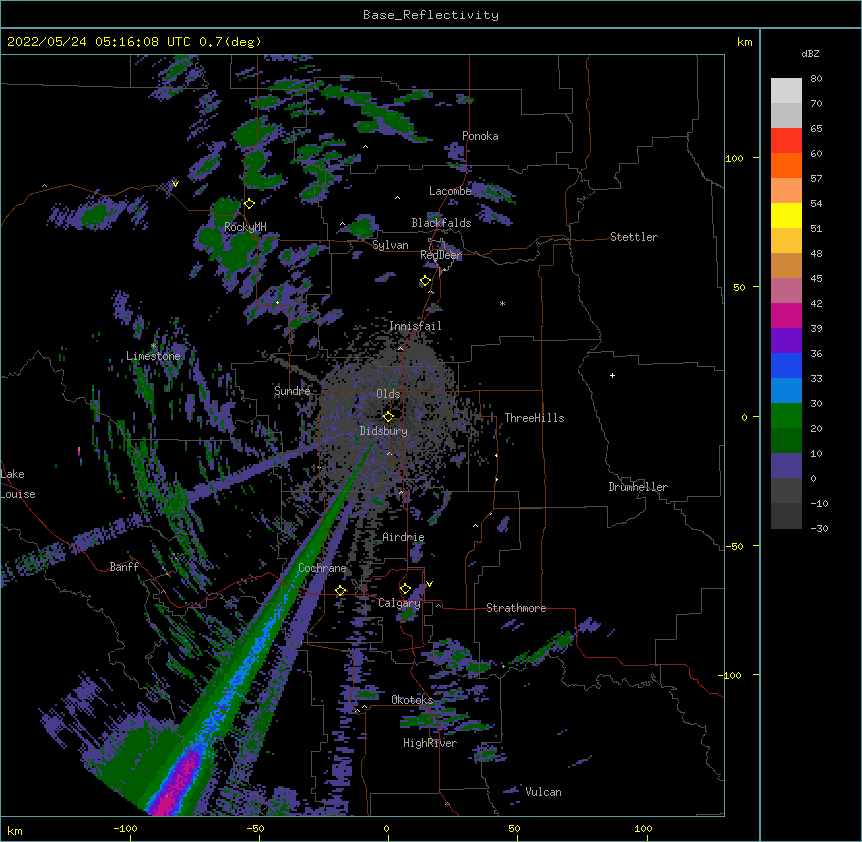862x842 pixels.
Task: Click the 100 tick on the right vertical axis
Action: click(734, 158)
